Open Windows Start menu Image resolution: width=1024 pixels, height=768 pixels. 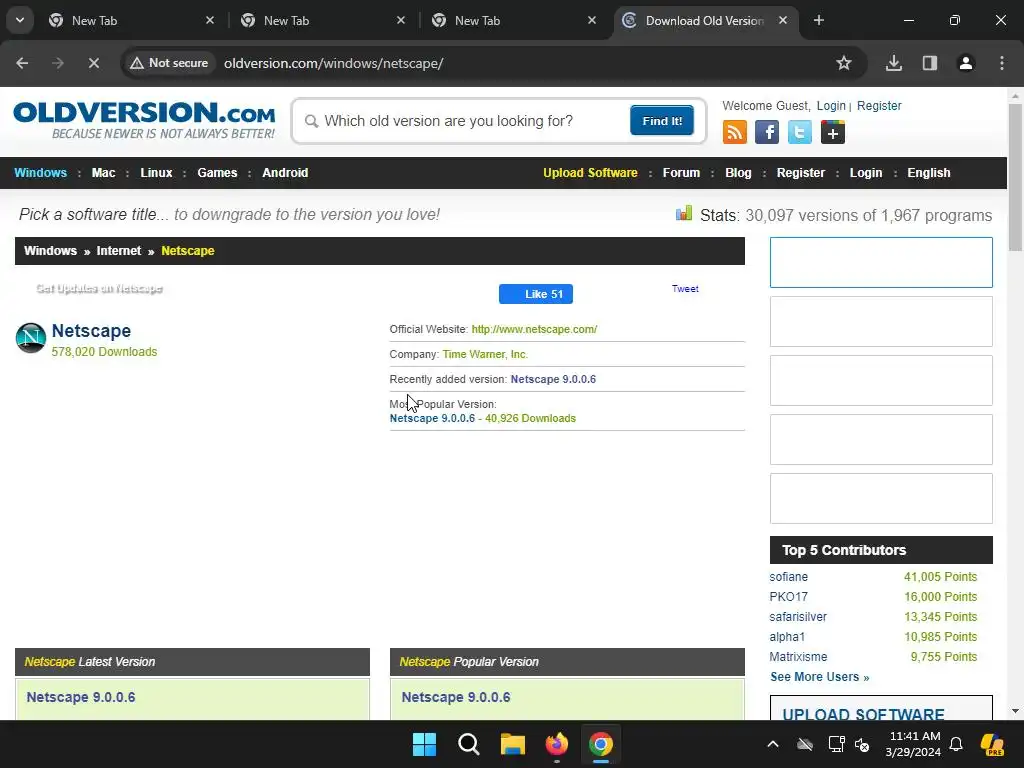click(424, 744)
